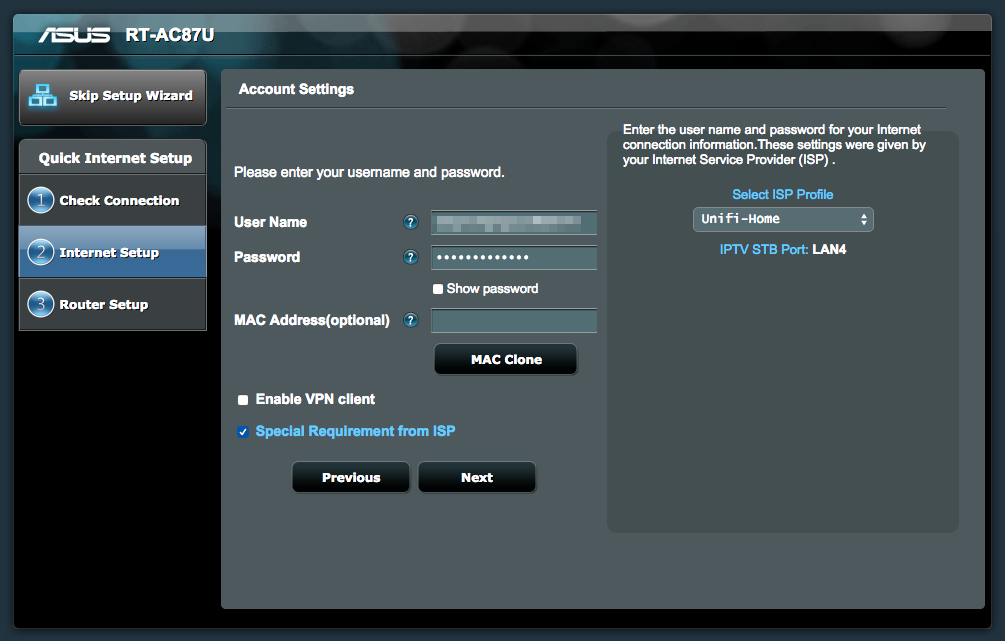Click the Show password label
1005x641 pixels.
point(492,289)
